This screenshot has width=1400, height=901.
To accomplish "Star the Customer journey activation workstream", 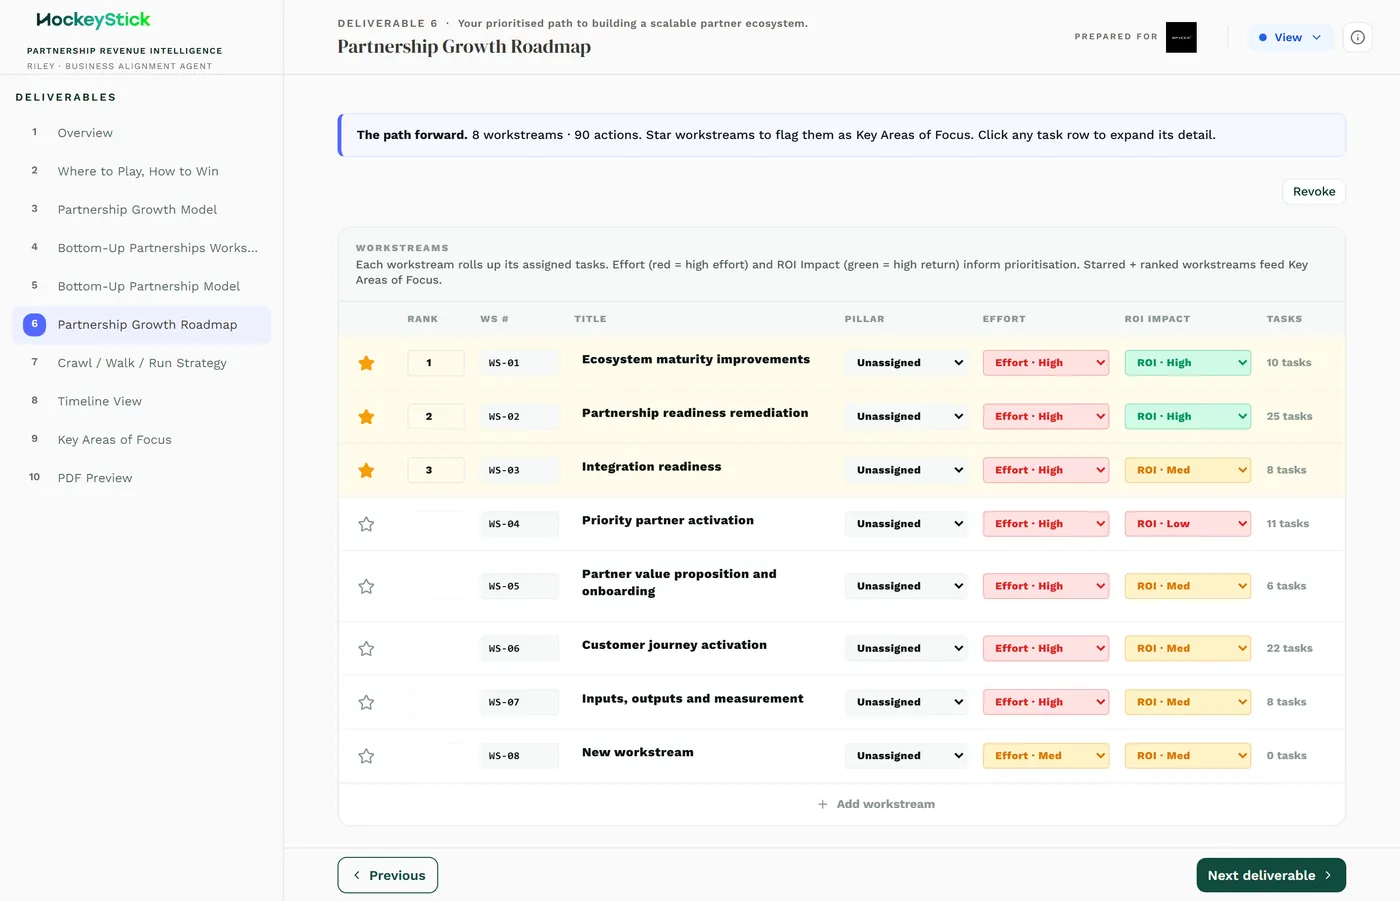I will [366, 649].
